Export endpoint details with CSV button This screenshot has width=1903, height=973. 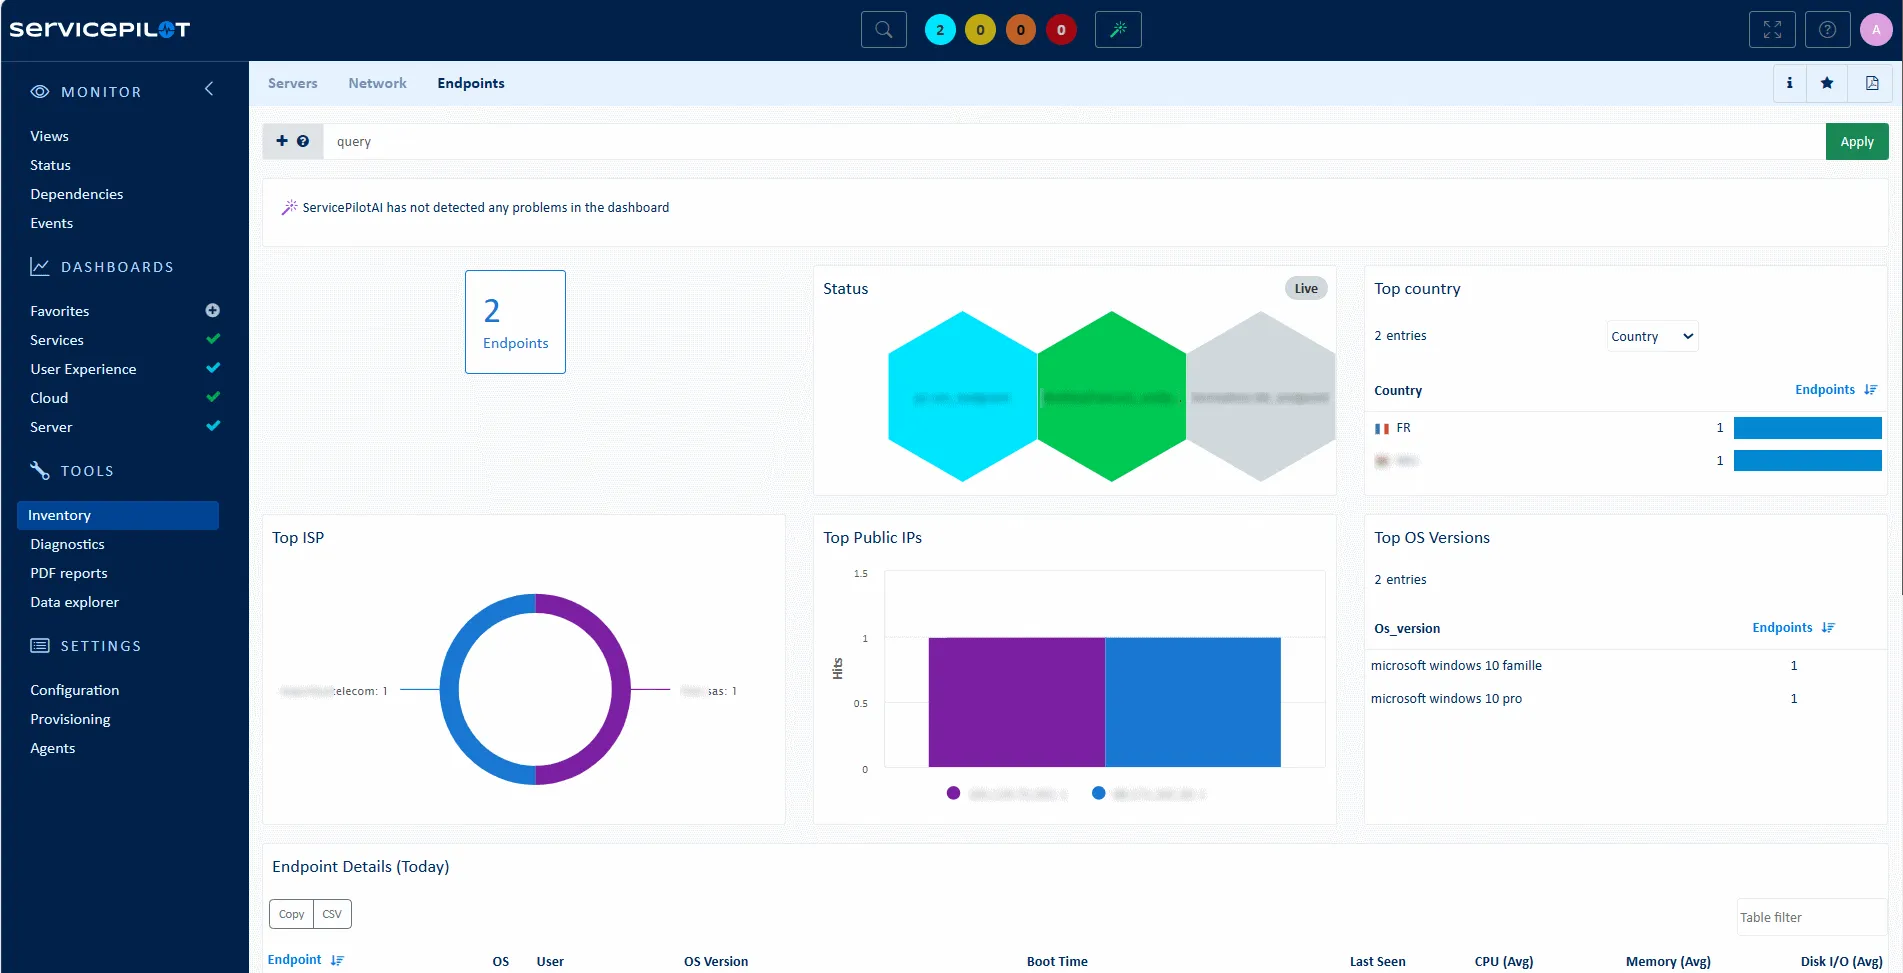coord(332,914)
